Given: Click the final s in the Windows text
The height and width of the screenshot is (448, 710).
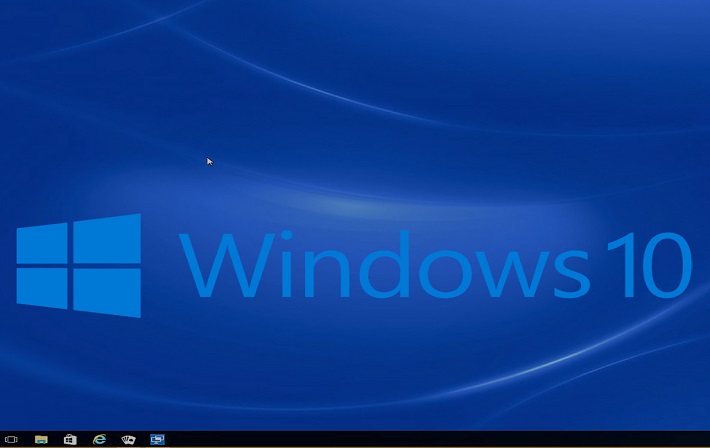Looking at the screenshot, I should [565, 271].
